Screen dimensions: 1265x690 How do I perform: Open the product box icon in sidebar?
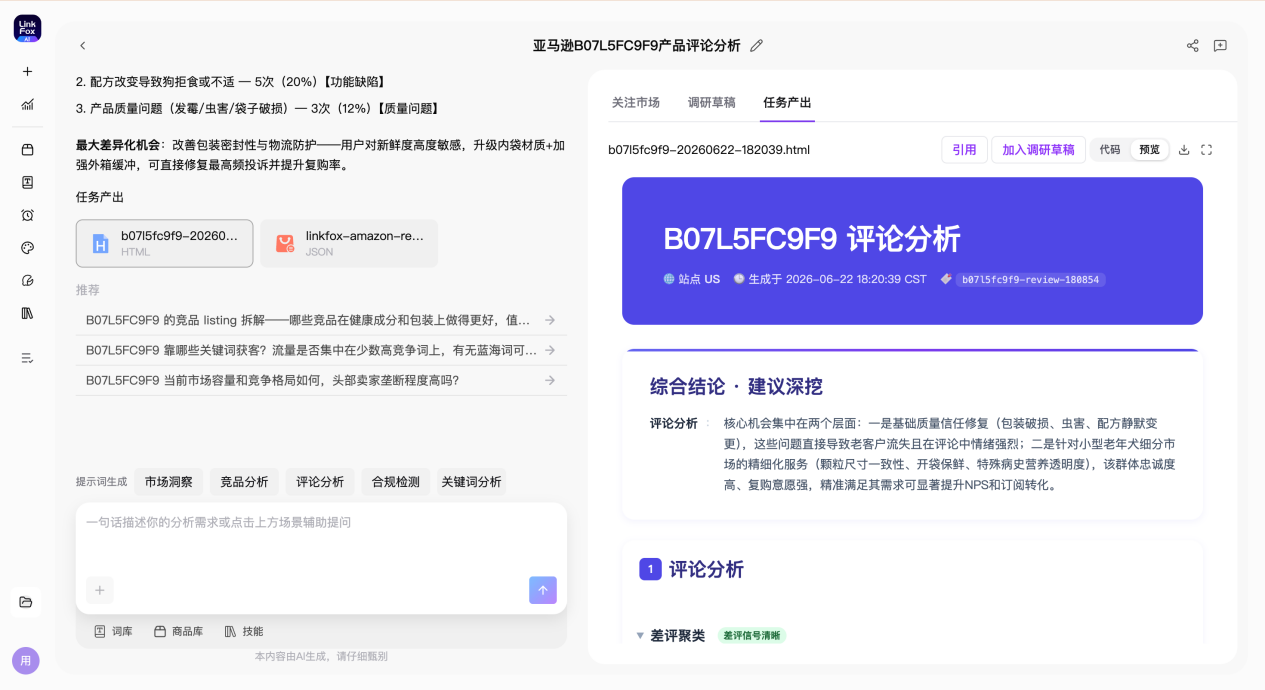27,150
